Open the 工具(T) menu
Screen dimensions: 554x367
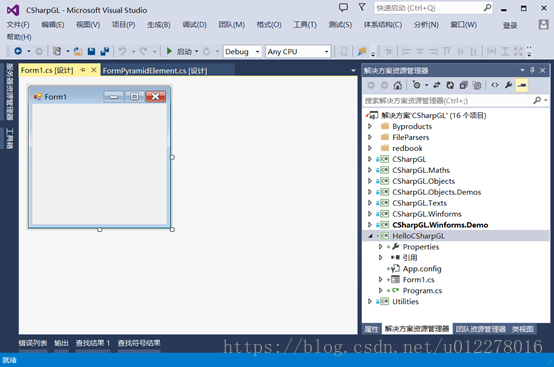coord(305,25)
